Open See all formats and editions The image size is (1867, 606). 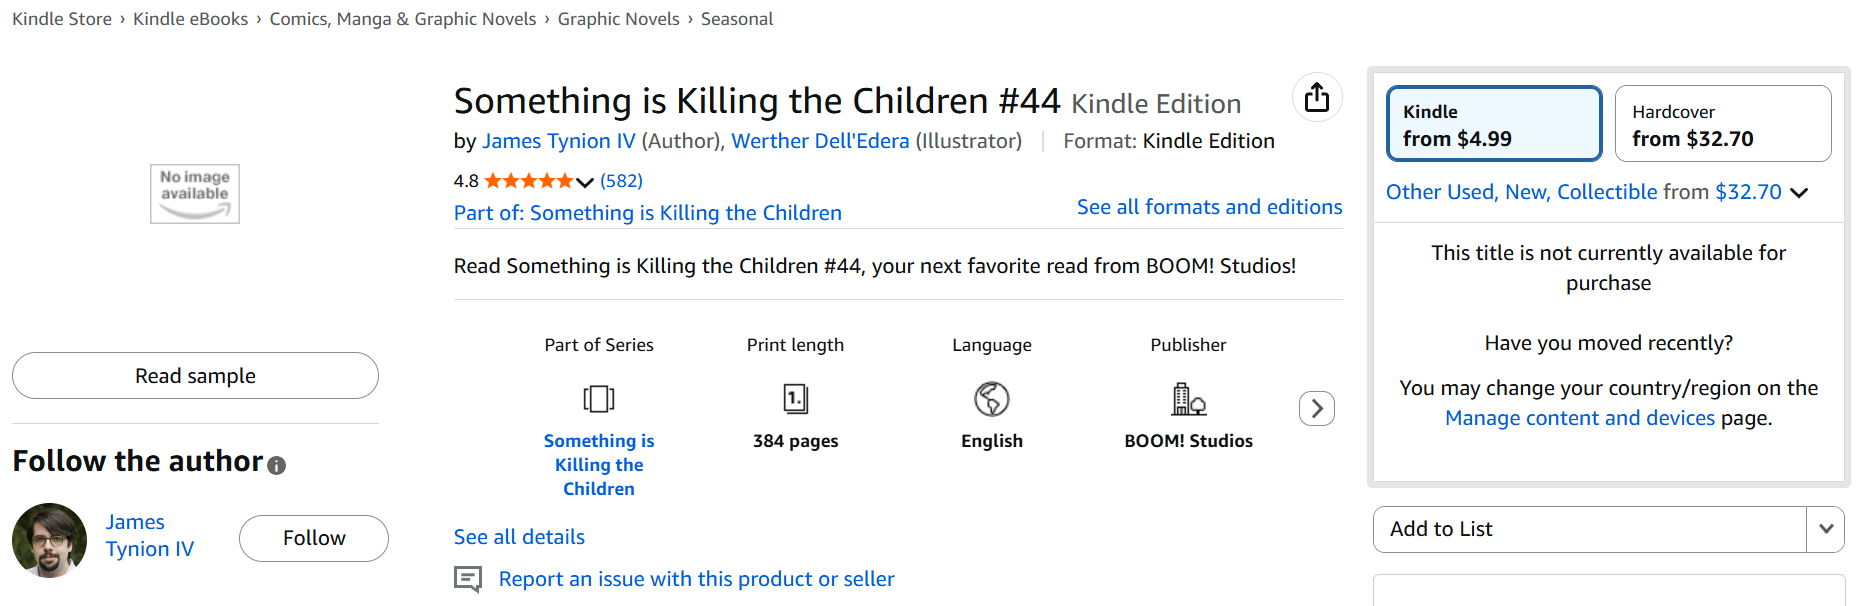1209,207
